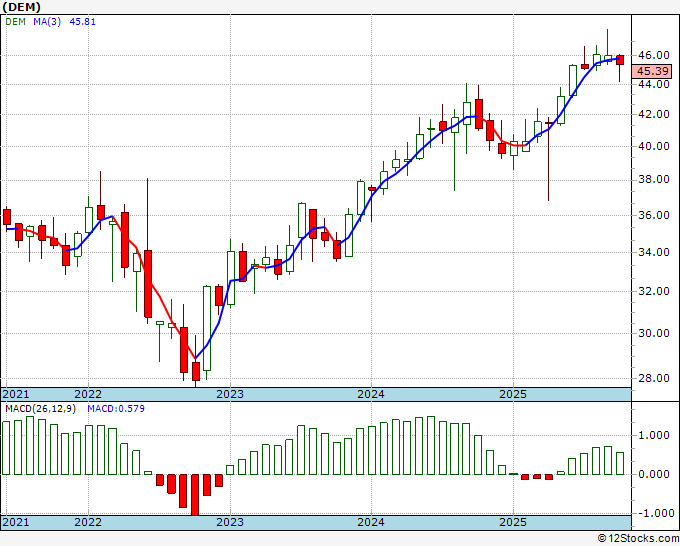Click the 30.00 price axis label
The image size is (680, 546).
(654, 333)
